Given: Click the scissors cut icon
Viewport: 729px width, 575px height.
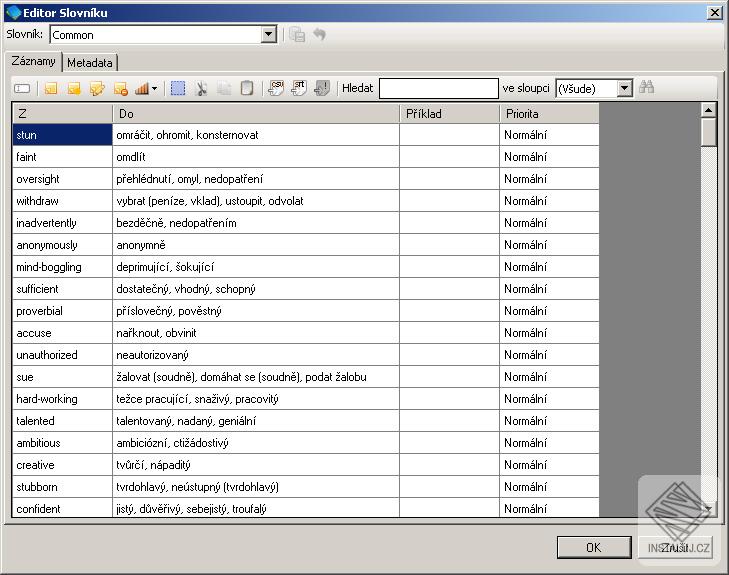Looking at the screenshot, I should click(x=201, y=88).
